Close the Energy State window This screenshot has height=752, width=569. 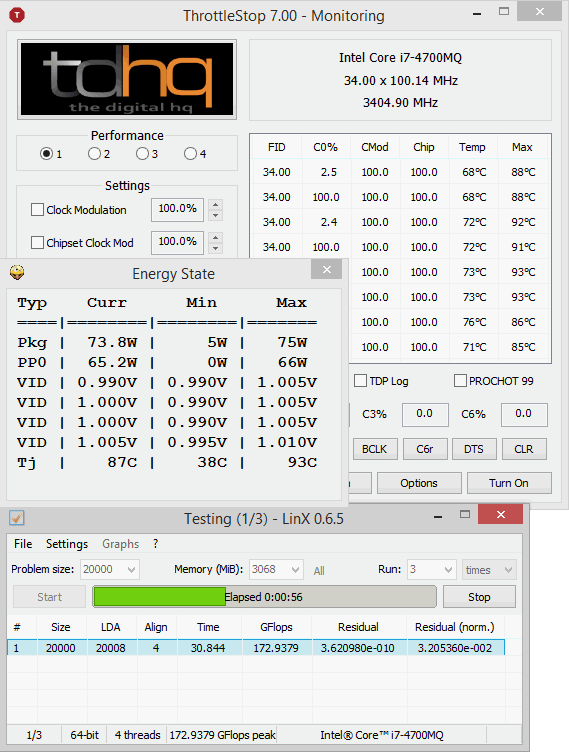point(326,270)
